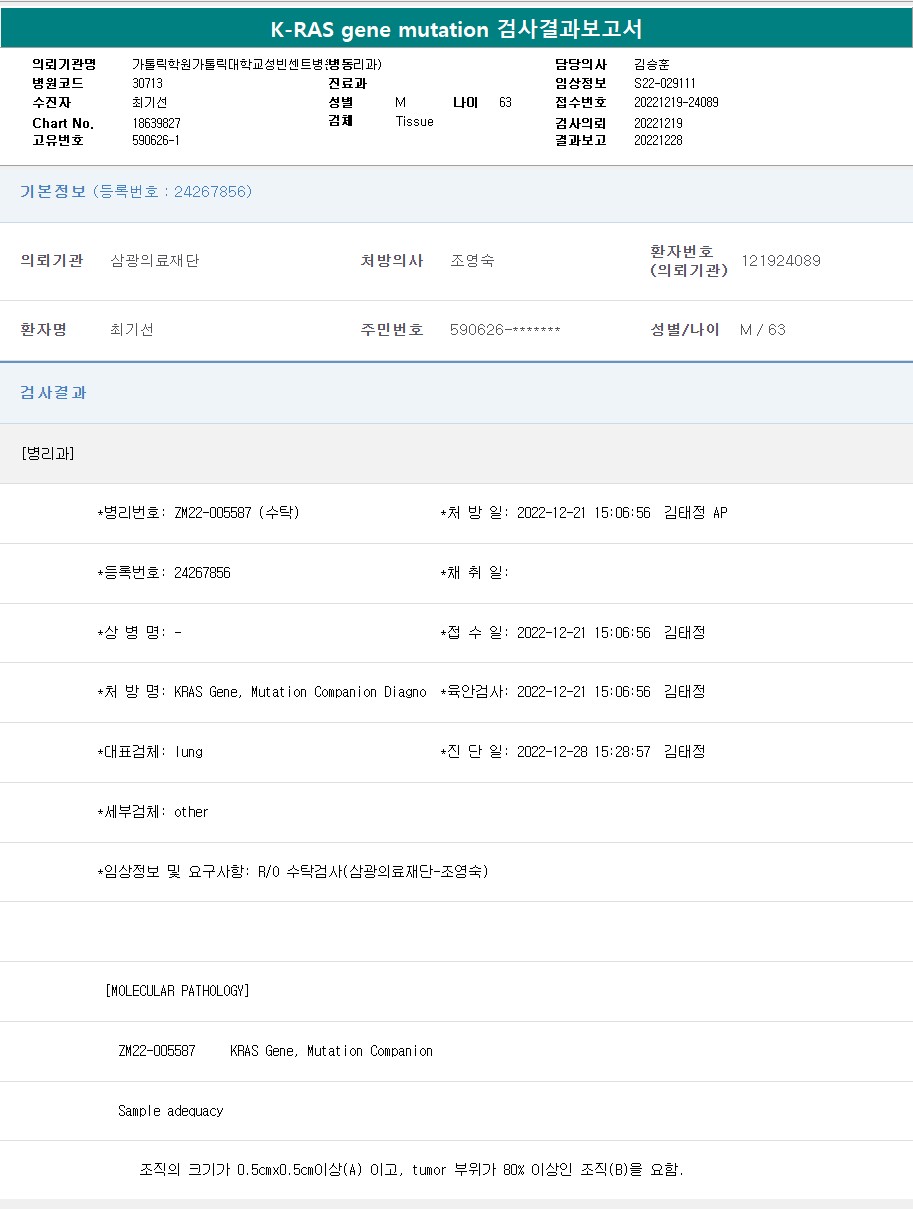Viewport: 913px width, 1209px height.
Task: Click the 담당의사 name 김승훈
Action: pos(652,64)
